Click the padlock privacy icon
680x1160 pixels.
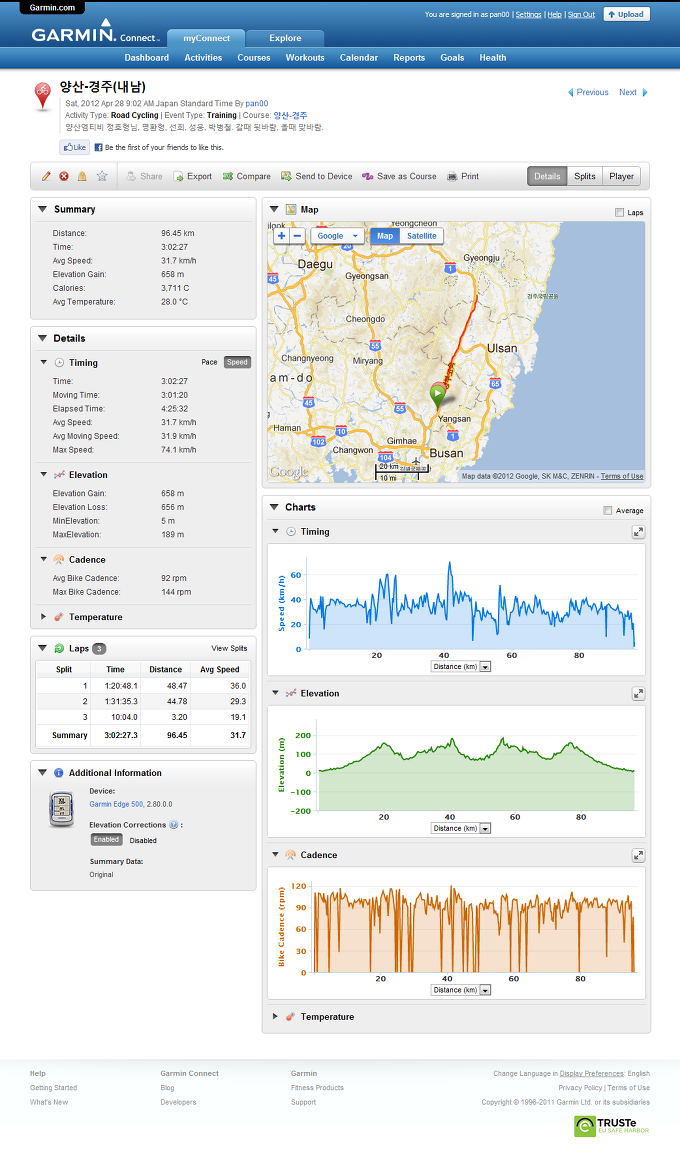coord(82,176)
